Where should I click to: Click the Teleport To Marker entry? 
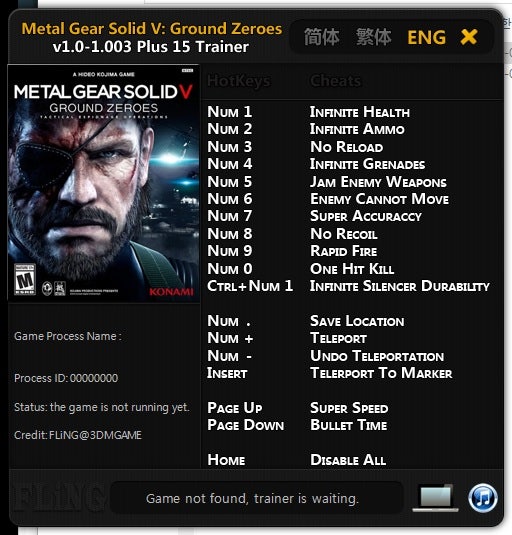tap(381, 373)
